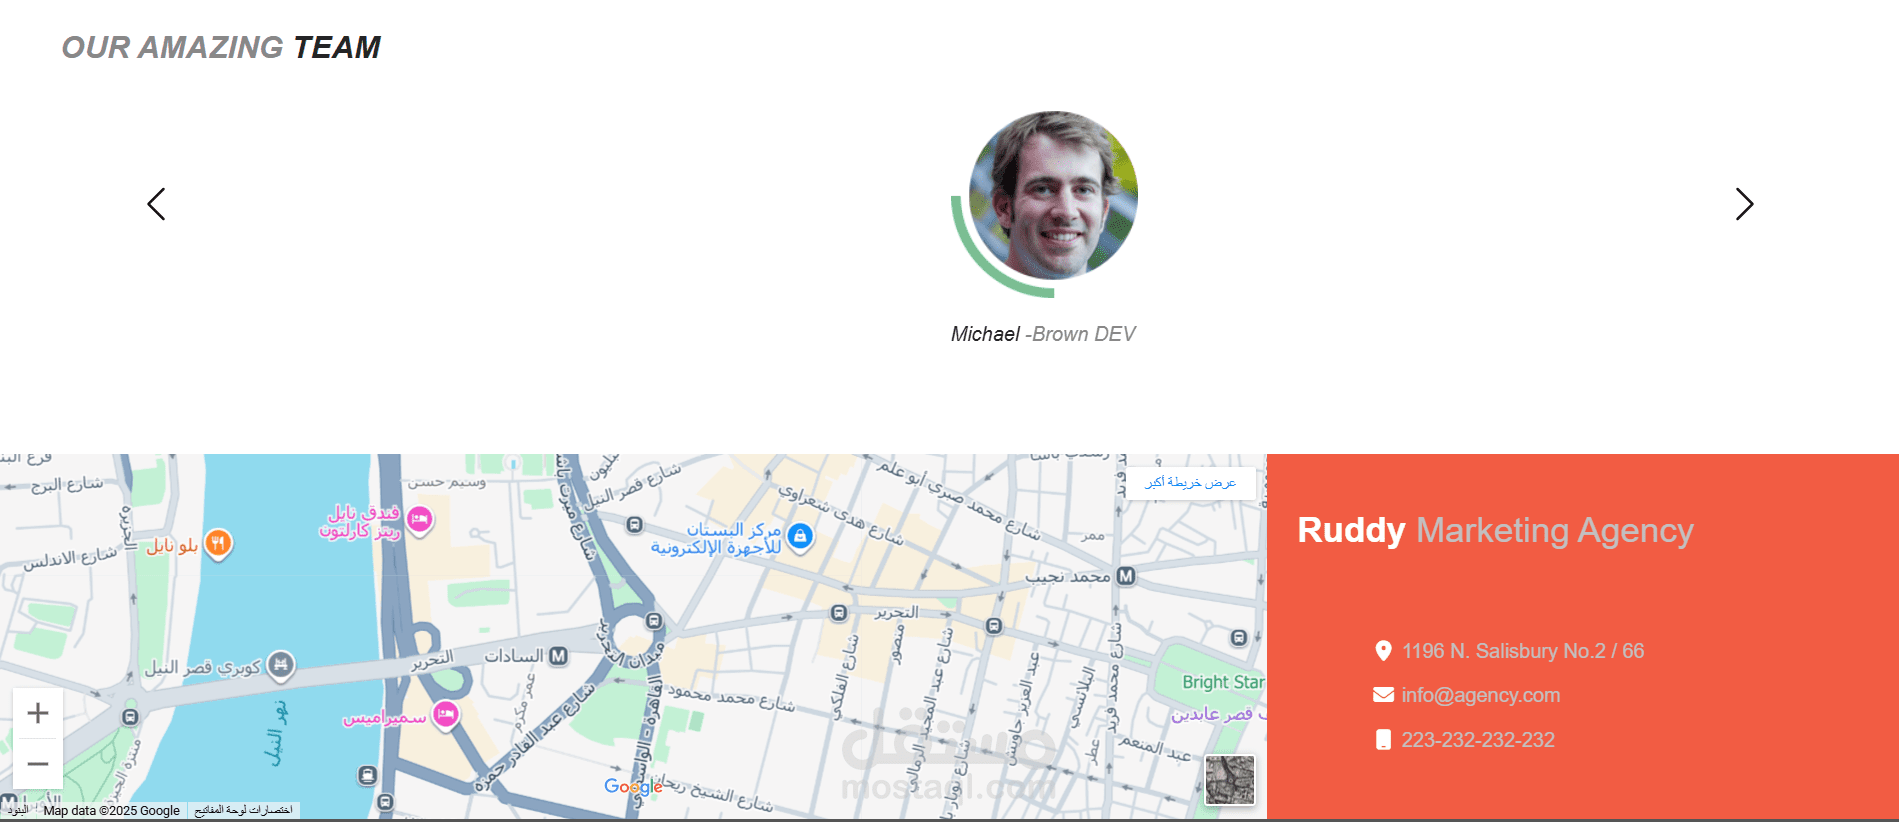Zoom in on the map
This screenshot has height=822, width=1899.
pyautogui.click(x=38, y=713)
